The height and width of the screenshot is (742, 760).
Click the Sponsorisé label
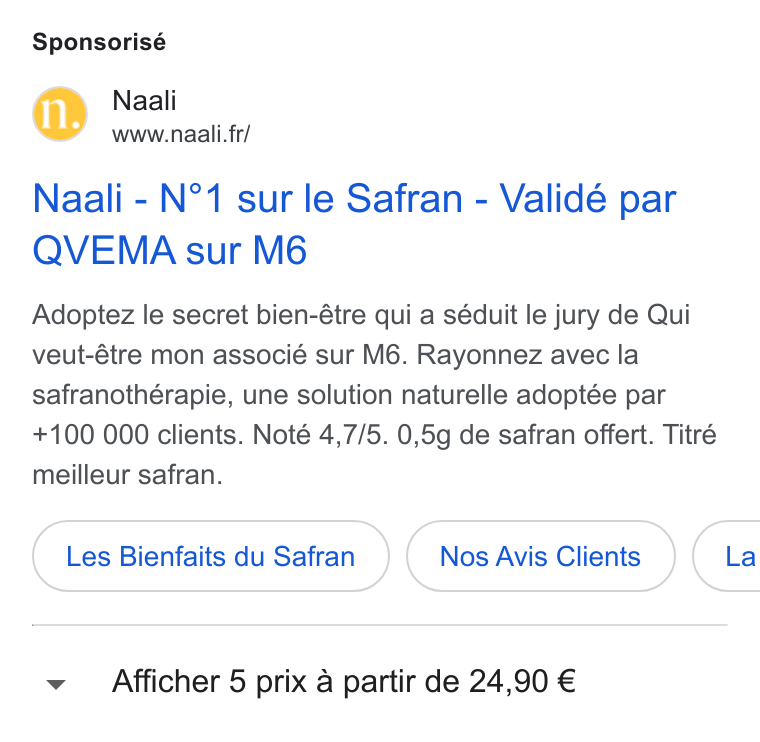[99, 42]
